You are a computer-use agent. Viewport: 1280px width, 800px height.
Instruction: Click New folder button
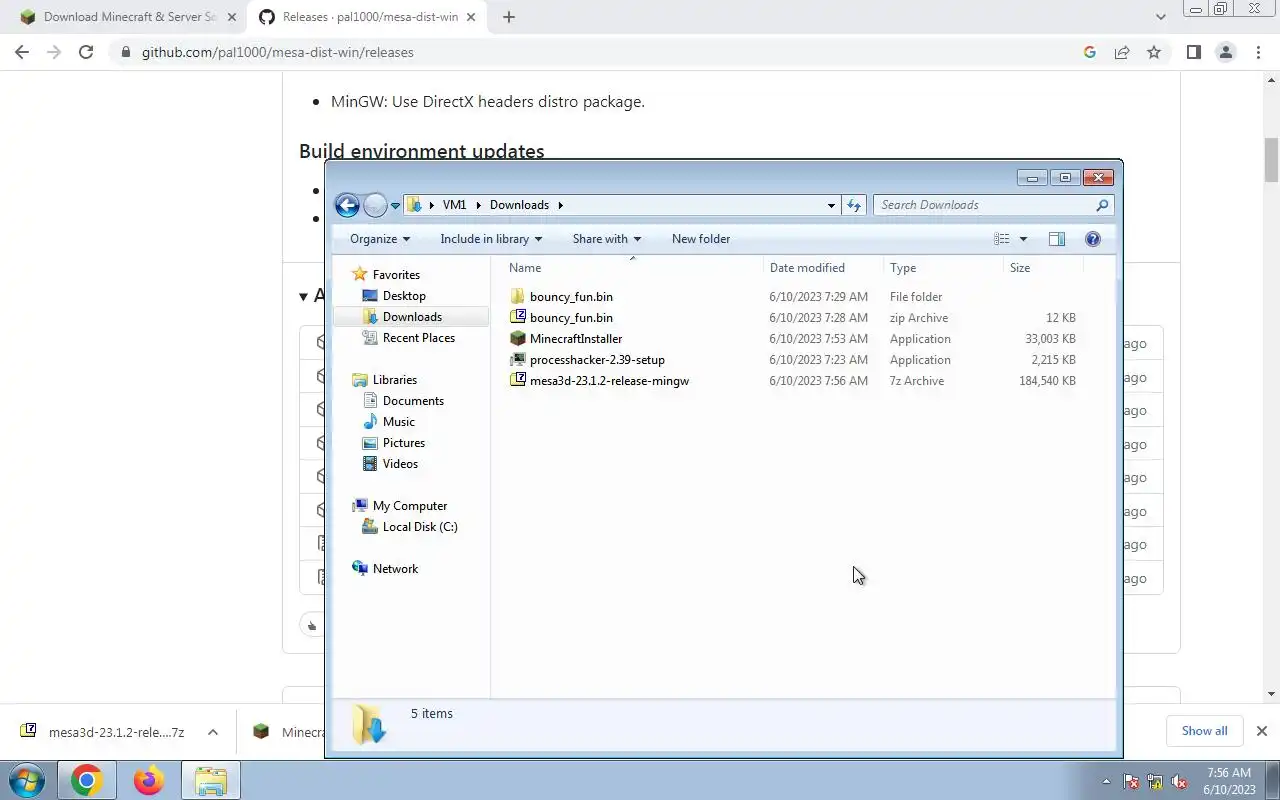tap(701, 239)
